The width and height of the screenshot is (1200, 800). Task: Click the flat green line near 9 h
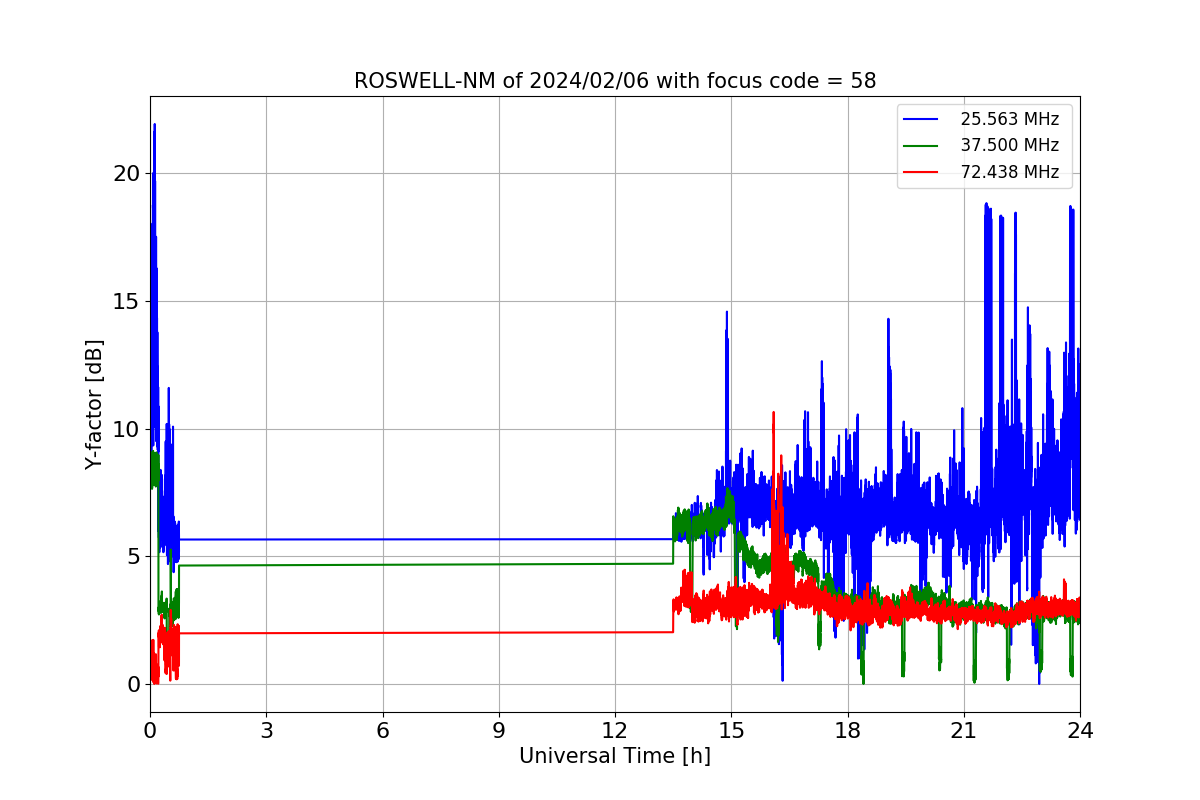pos(499,564)
